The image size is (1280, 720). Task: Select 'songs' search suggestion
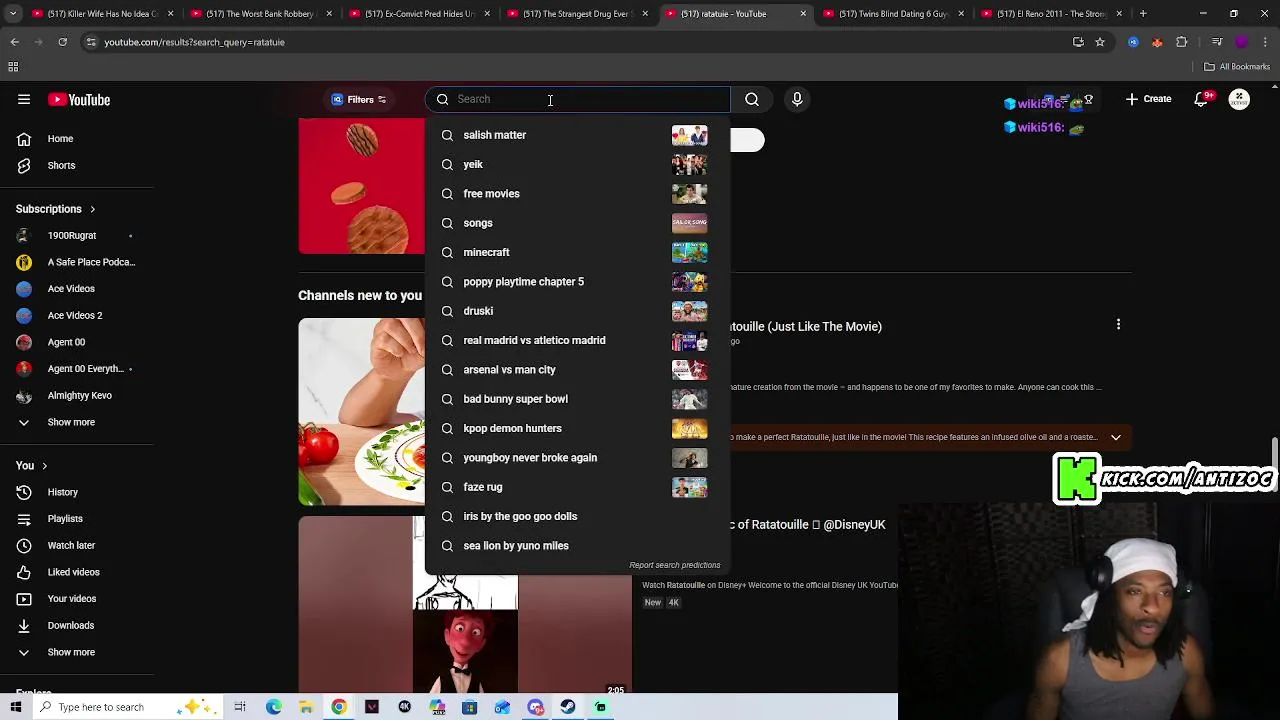pos(577,223)
